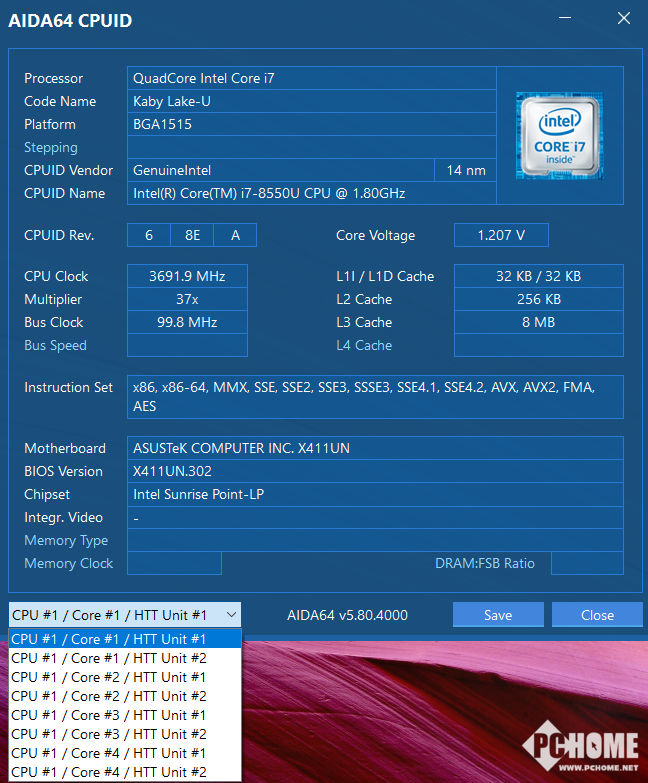
Task: Click the 14 nm process value
Action: coord(465,170)
